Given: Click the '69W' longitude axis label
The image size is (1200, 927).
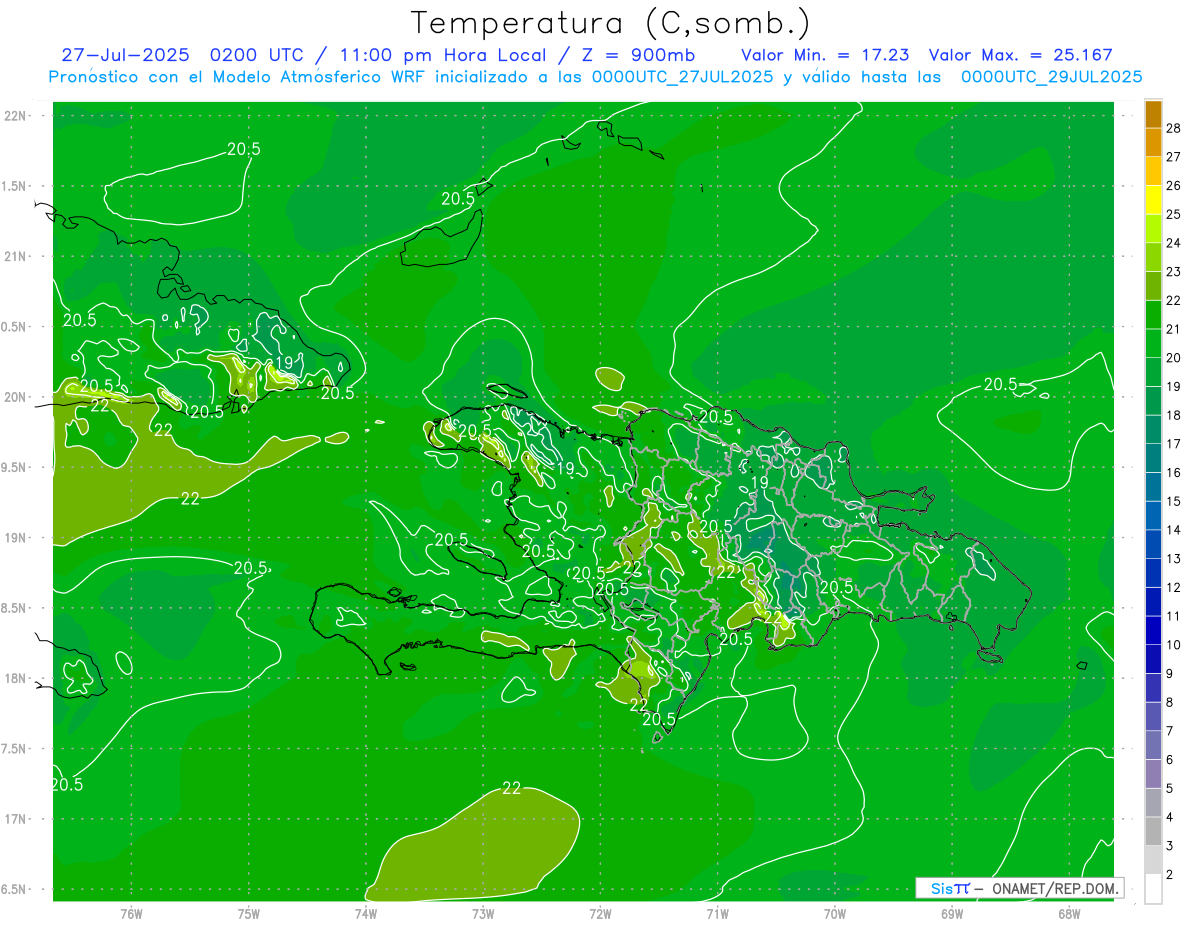Looking at the screenshot, I should pyautogui.click(x=952, y=914).
